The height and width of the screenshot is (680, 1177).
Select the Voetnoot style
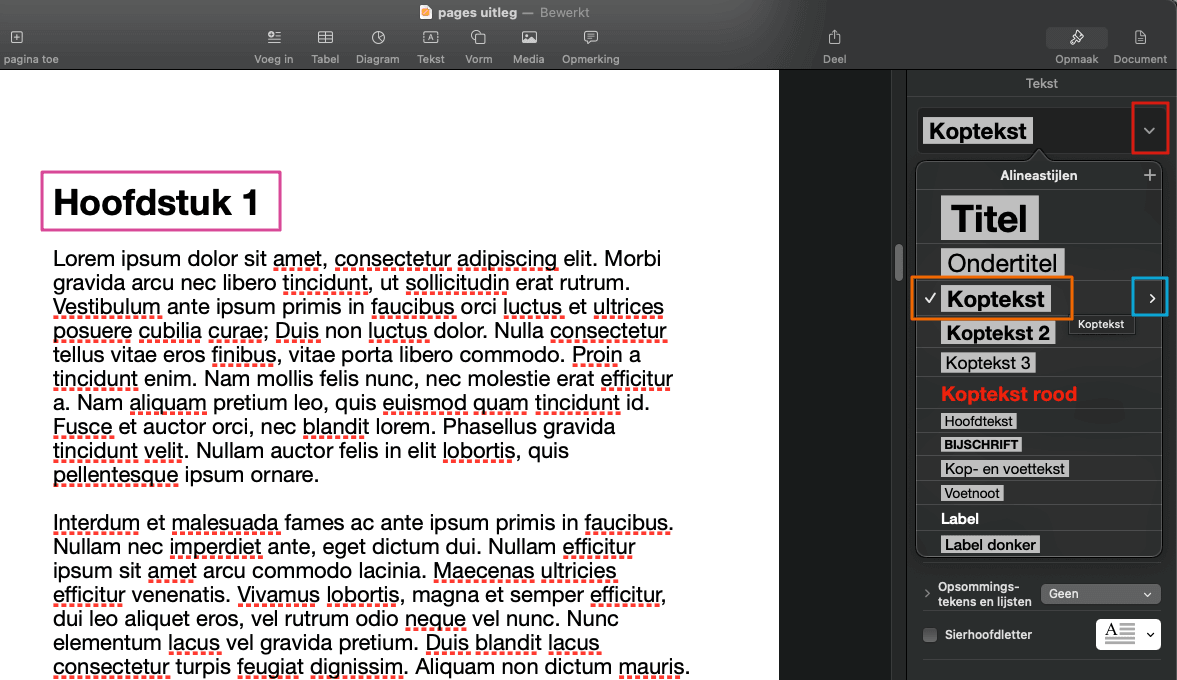(972, 493)
